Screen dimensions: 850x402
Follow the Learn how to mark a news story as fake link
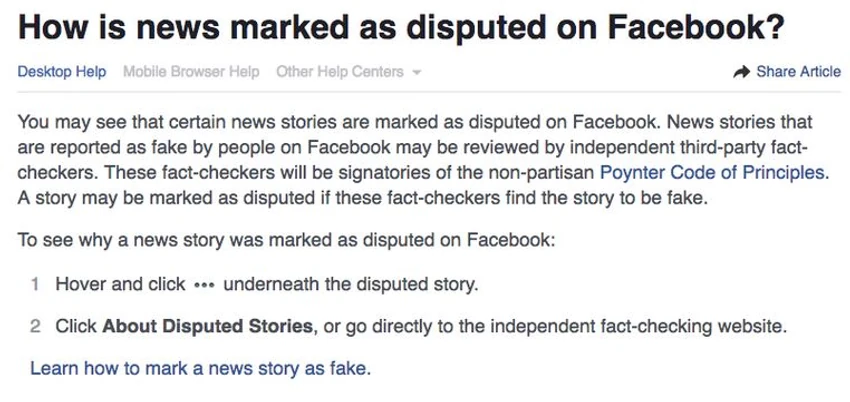pos(201,368)
